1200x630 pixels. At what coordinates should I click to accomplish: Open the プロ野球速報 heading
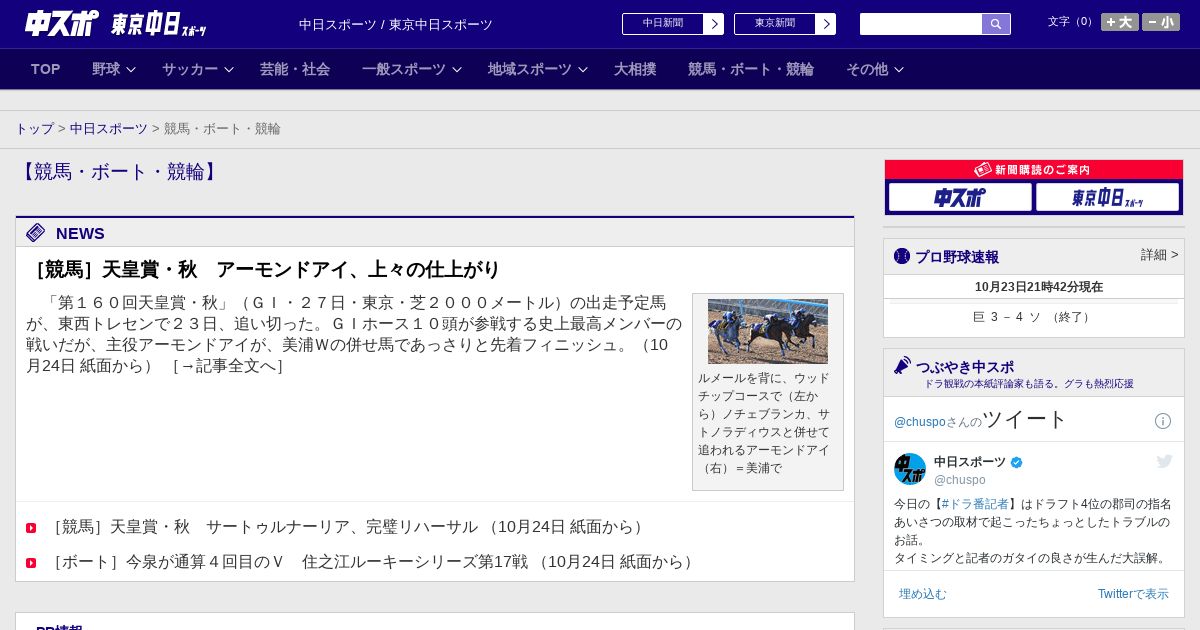[957, 257]
